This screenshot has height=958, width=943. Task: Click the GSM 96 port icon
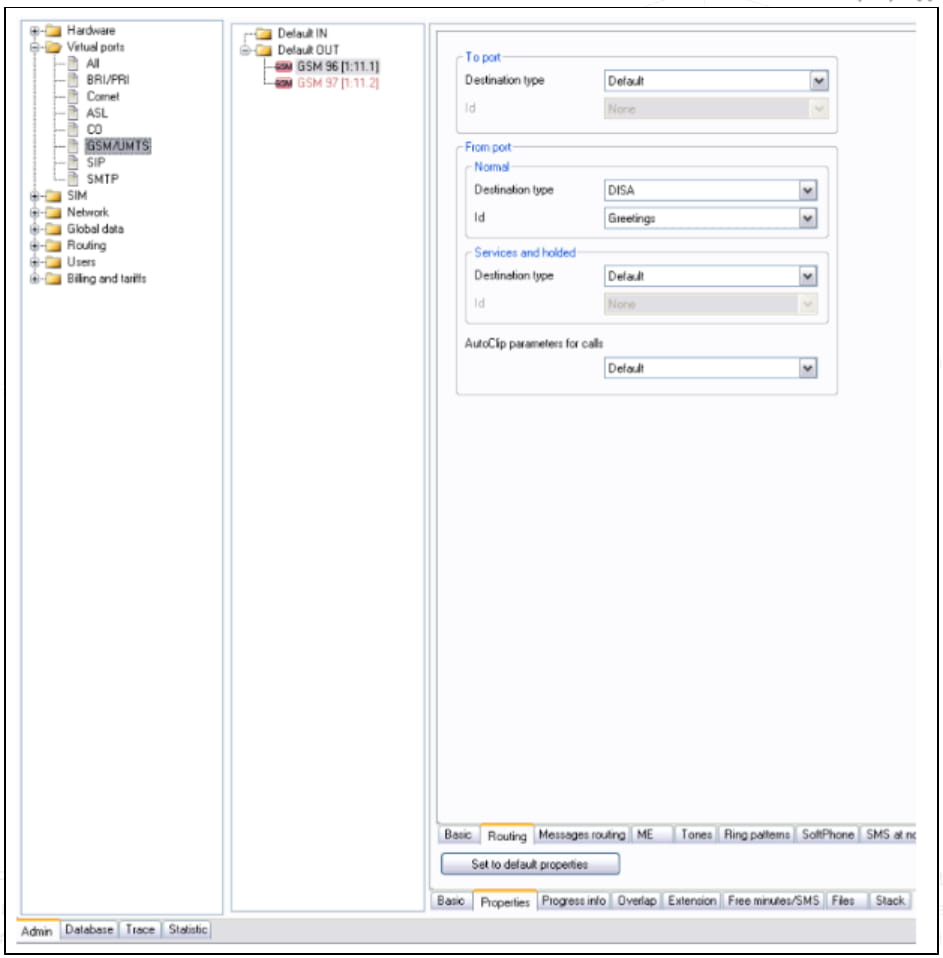coord(284,67)
